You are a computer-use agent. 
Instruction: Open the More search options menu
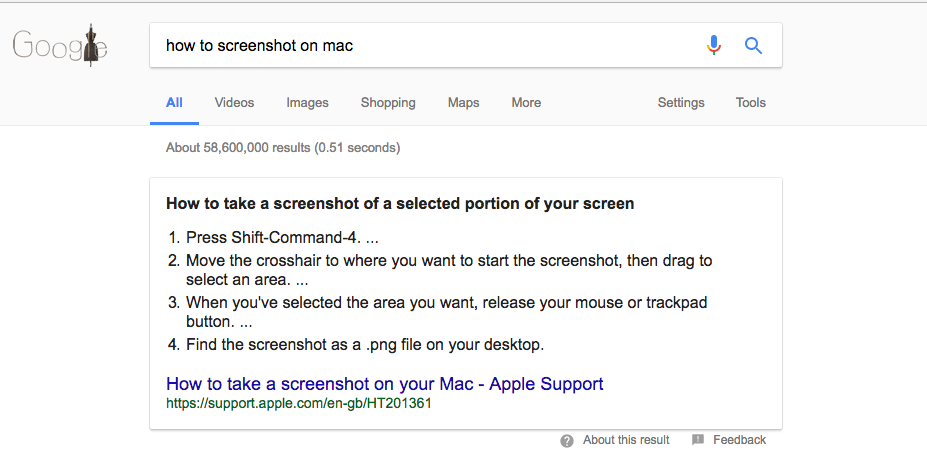click(526, 102)
